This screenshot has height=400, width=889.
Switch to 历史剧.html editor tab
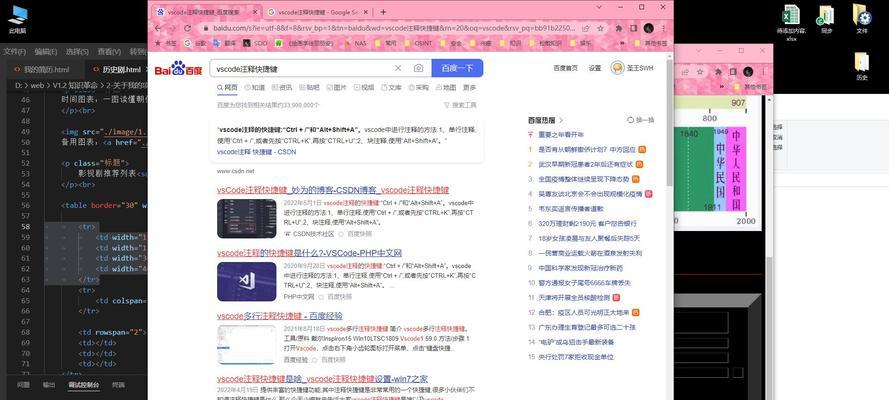coord(116,70)
